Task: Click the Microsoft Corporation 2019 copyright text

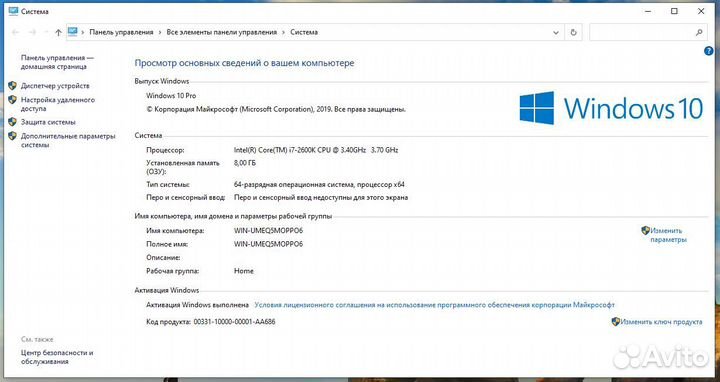Action: (276, 109)
